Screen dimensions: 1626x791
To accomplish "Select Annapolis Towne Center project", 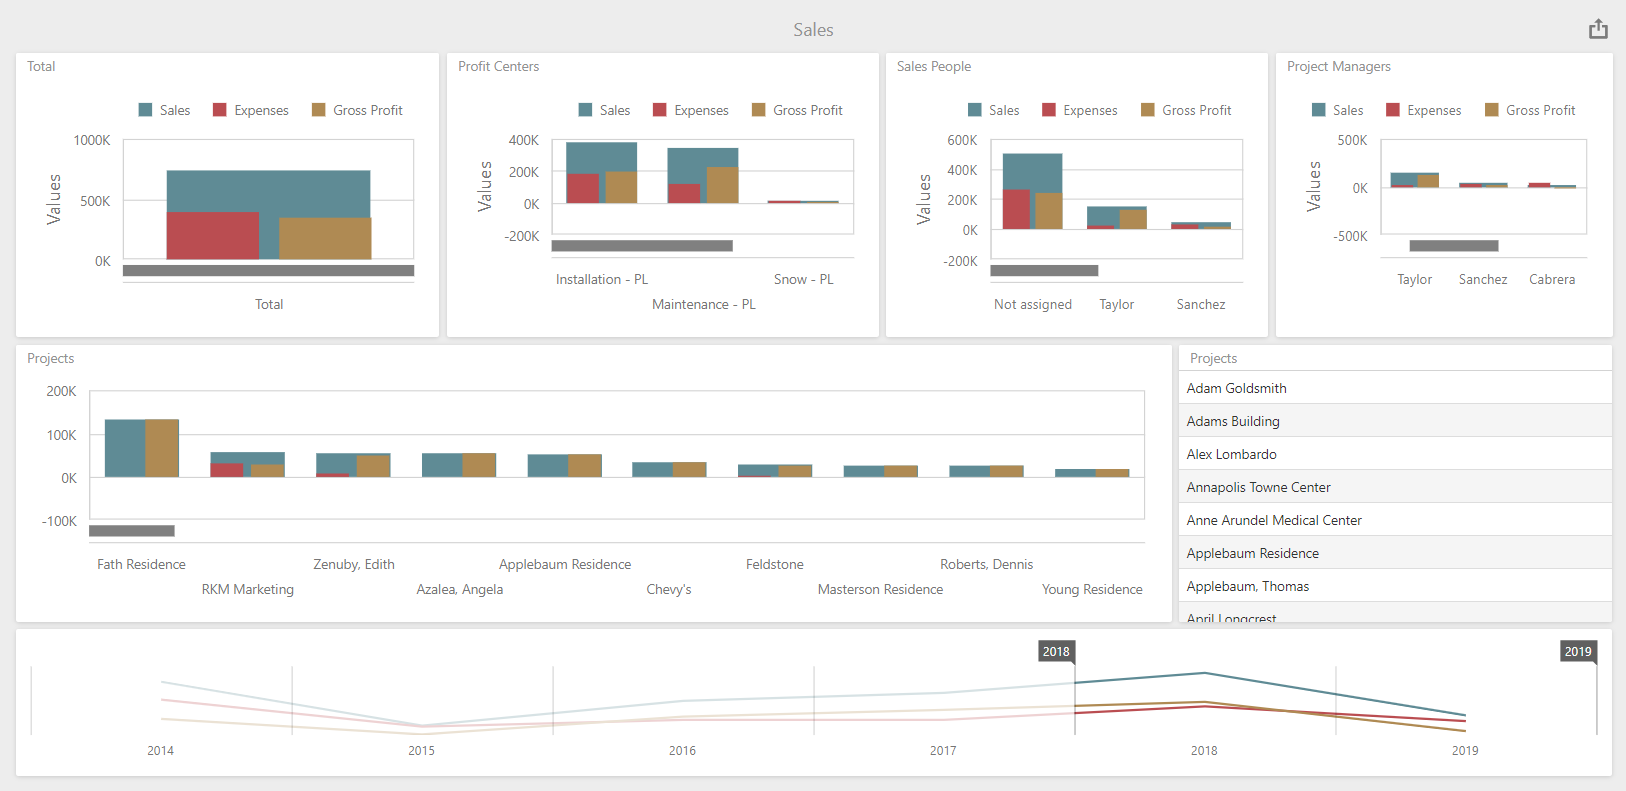I will pos(1395,487).
